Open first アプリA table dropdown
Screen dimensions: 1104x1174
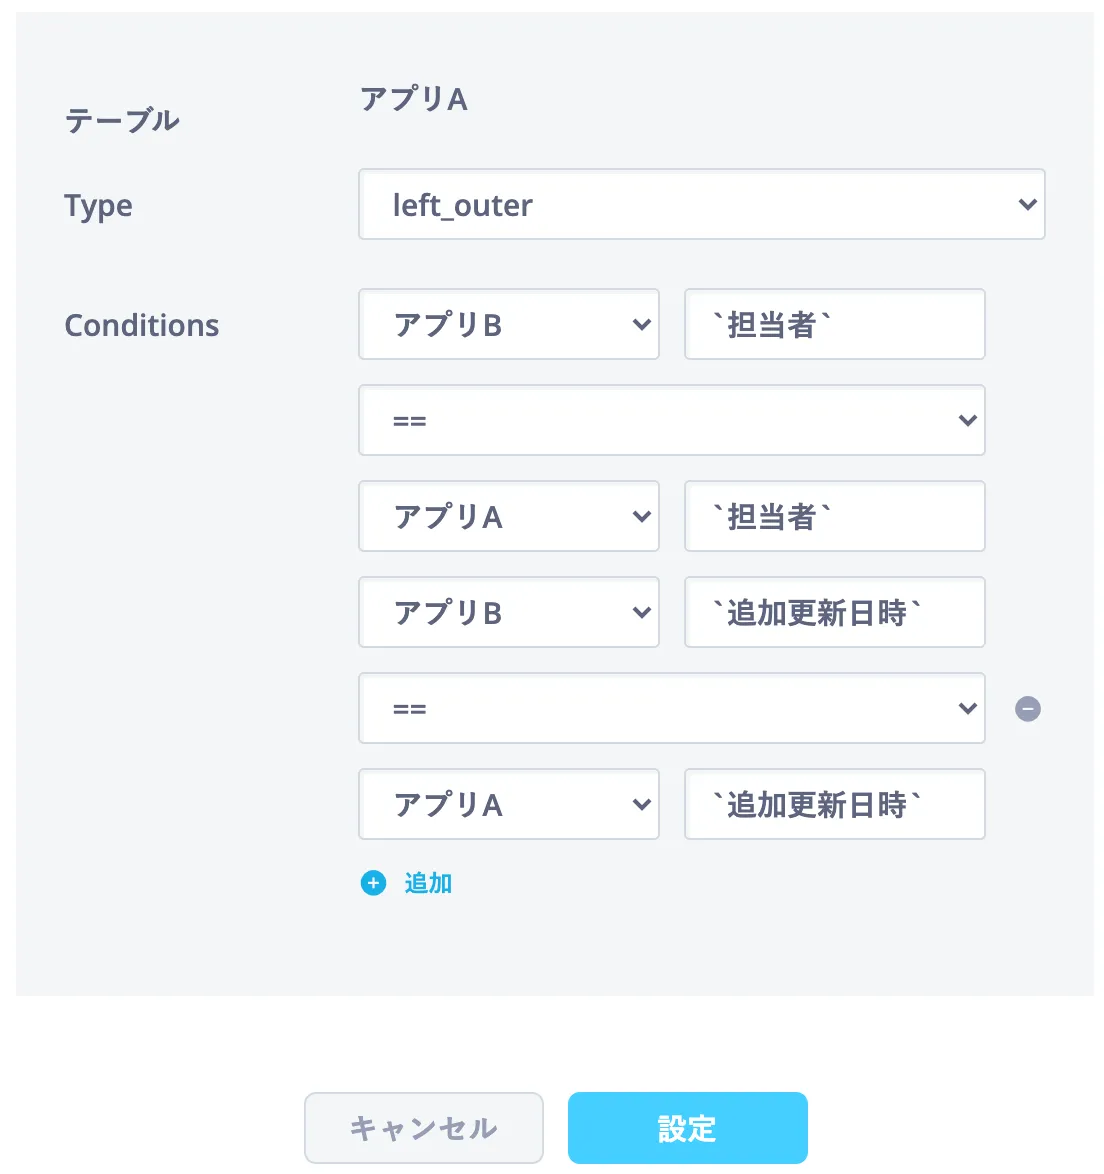[x=508, y=517]
